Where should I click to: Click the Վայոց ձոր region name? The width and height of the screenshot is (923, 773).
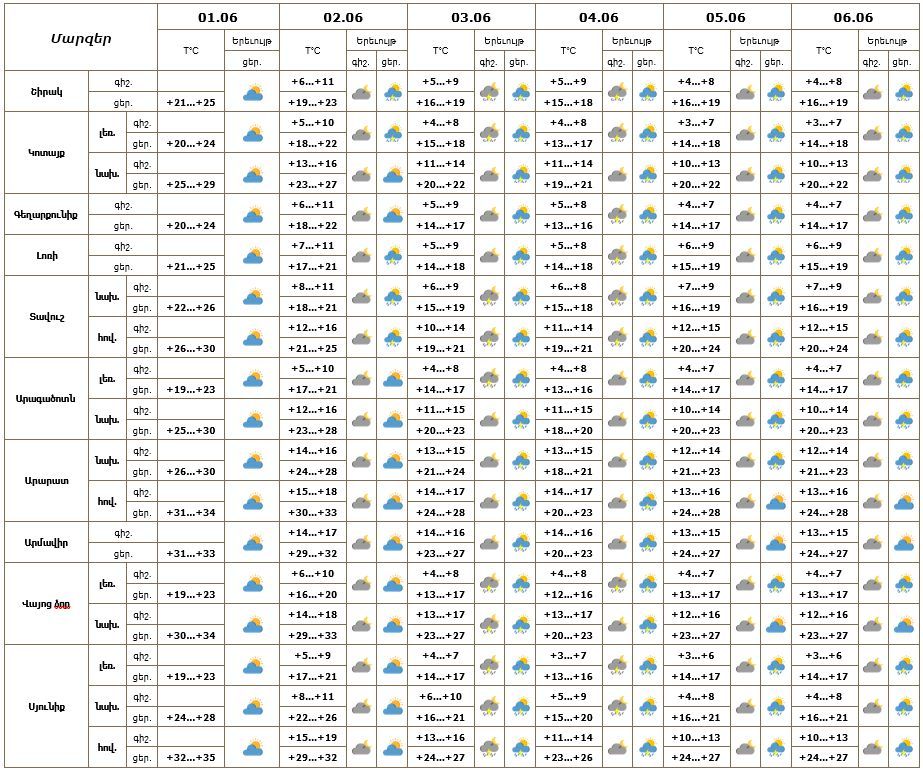coord(47,604)
